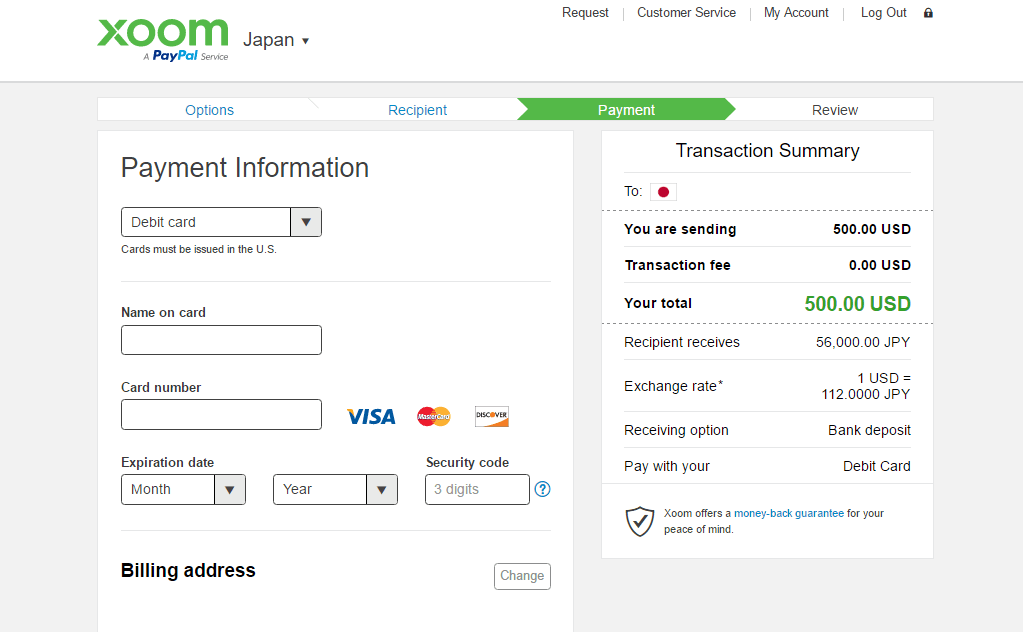Screen dimensions: 1023x632
Task: Open Customer Service page
Action: pyautogui.click(x=686, y=13)
